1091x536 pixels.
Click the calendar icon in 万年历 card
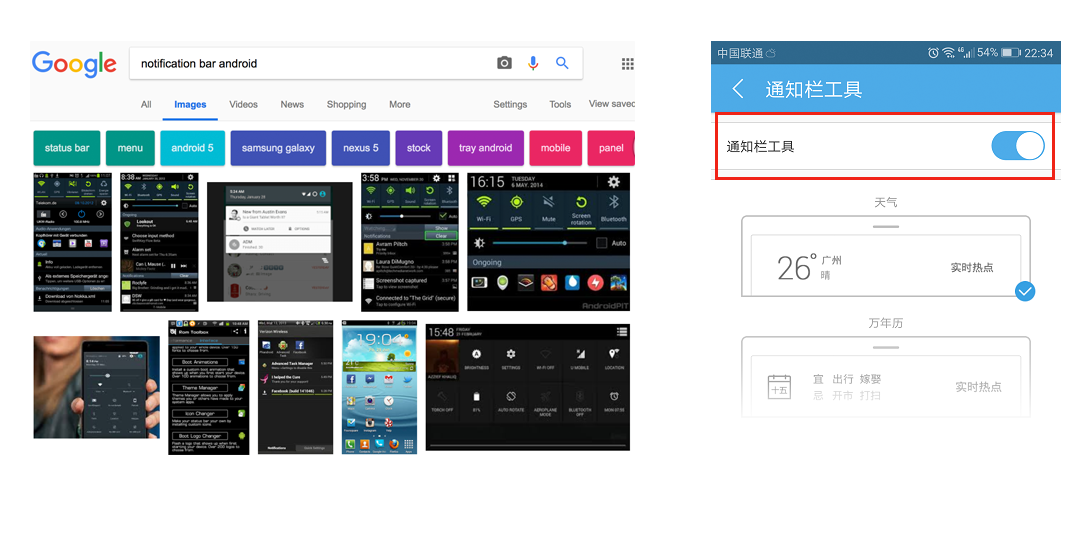click(779, 387)
